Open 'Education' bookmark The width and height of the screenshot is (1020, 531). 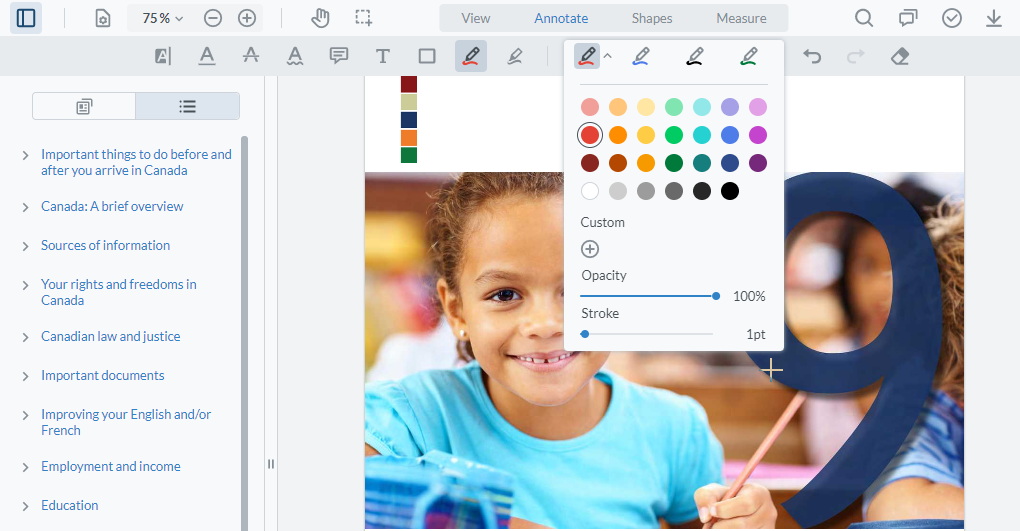pyautogui.click(x=70, y=506)
